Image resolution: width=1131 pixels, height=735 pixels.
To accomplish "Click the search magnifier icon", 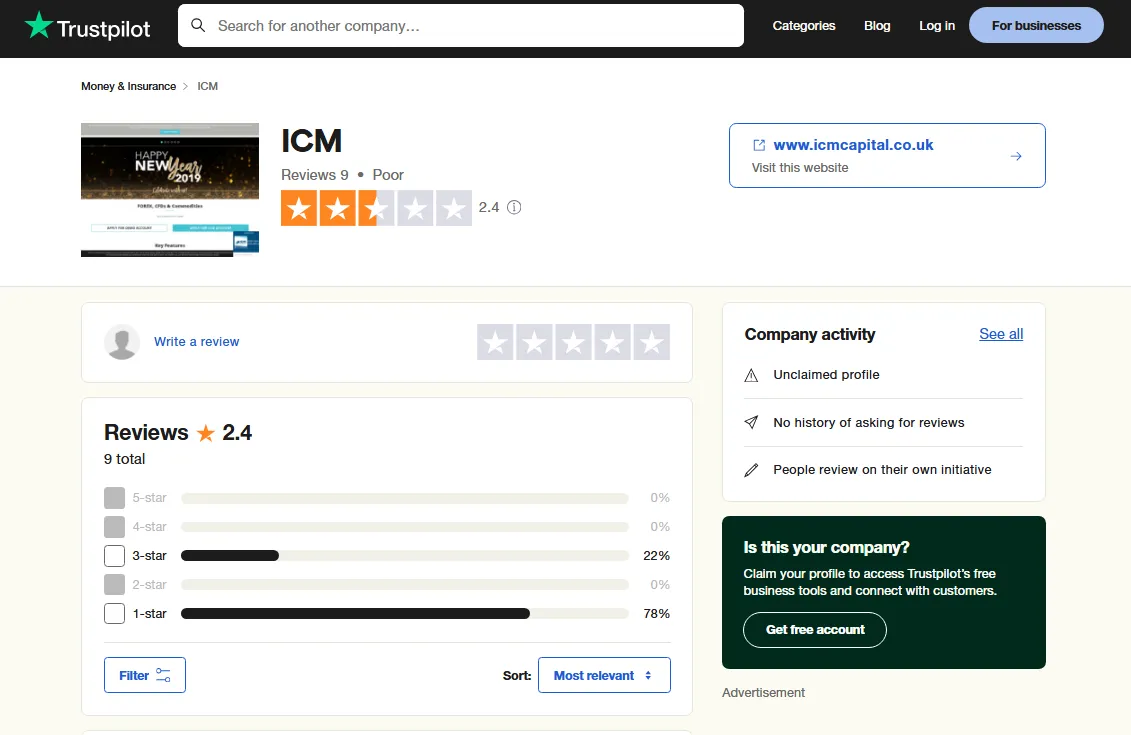I will [x=198, y=26].
